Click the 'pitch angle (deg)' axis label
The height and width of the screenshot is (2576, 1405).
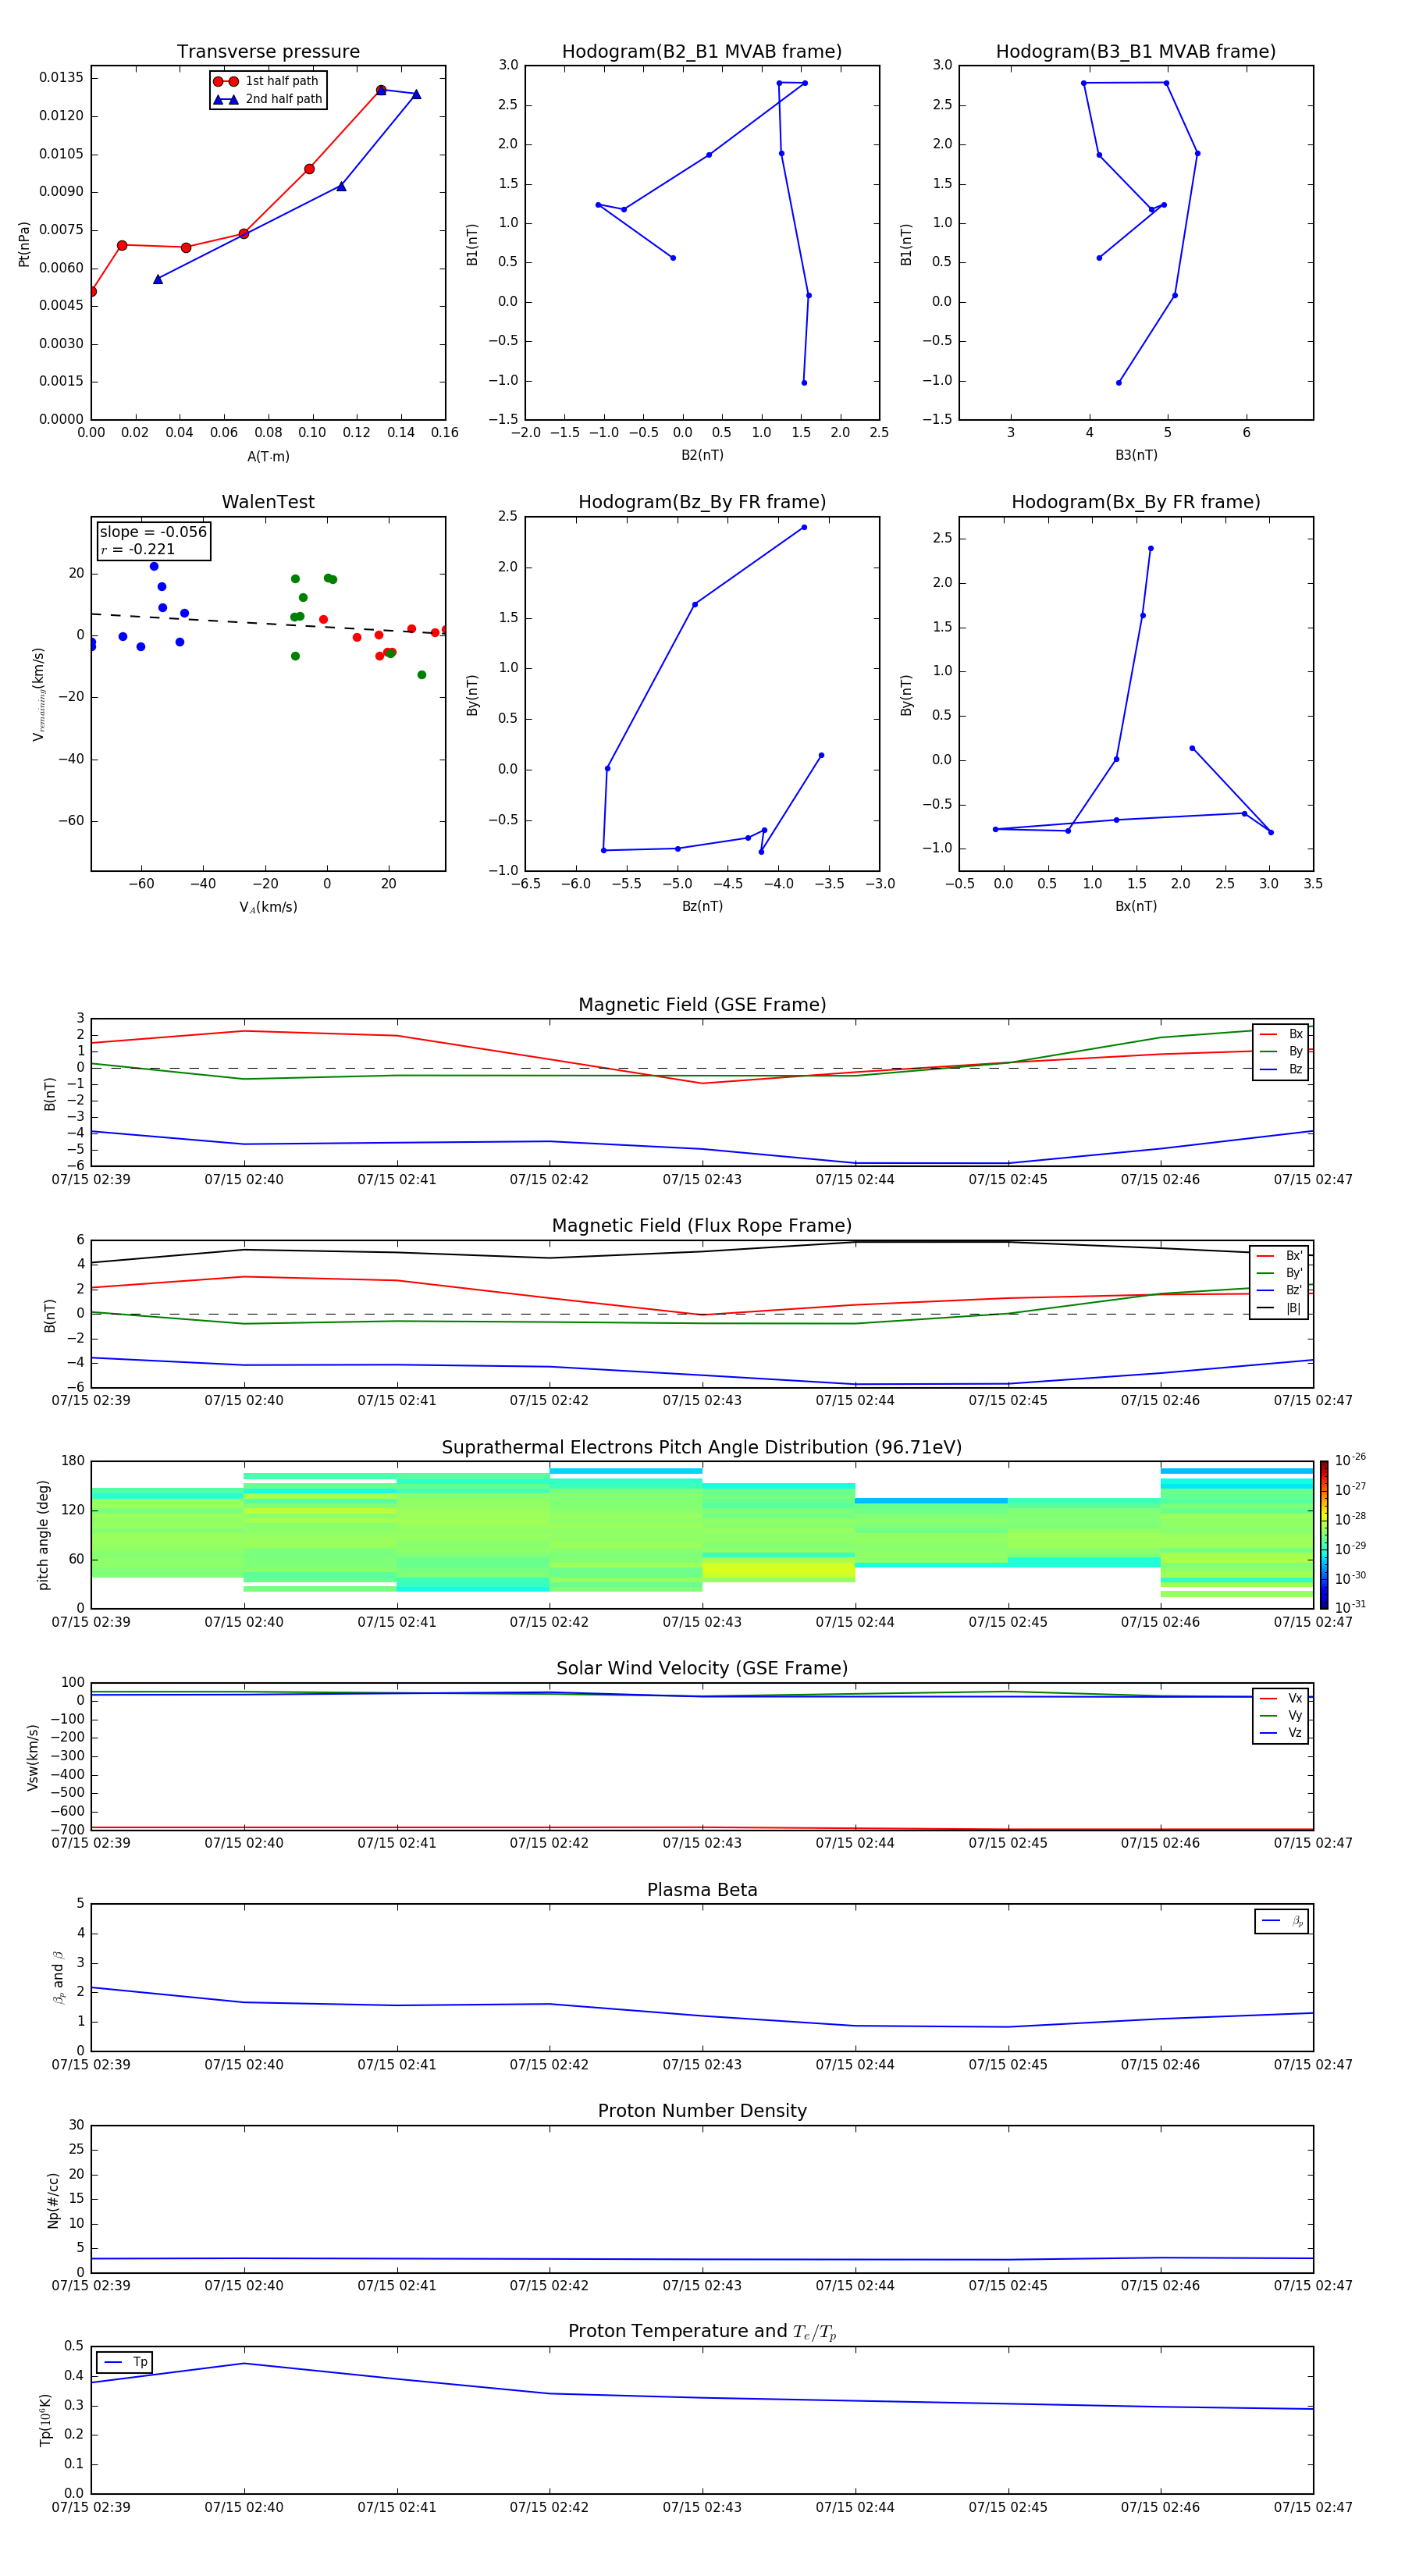coord(43,1535)
